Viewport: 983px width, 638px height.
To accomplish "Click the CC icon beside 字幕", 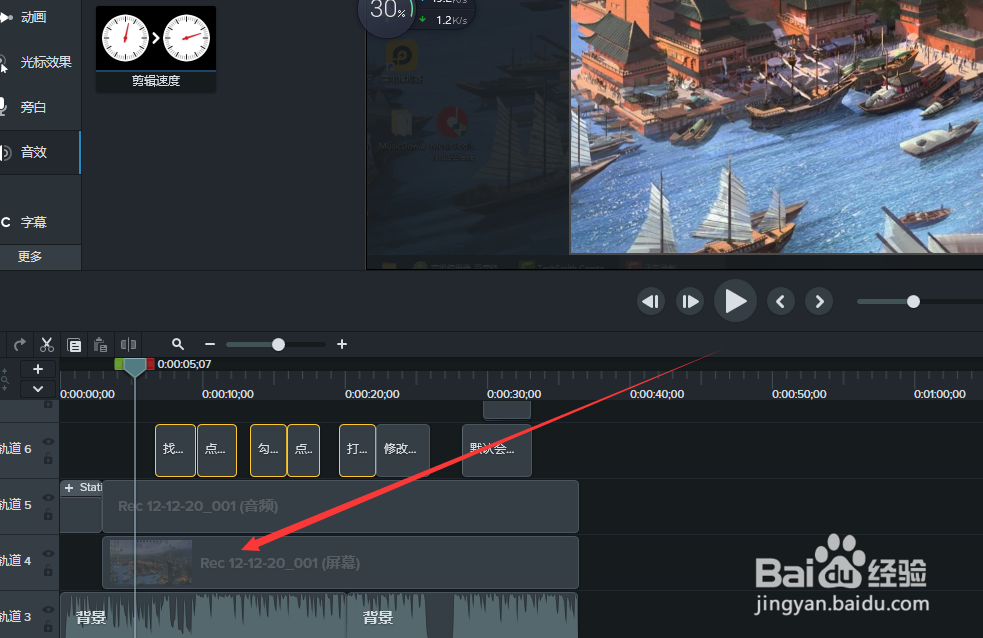I will [5, 222].
